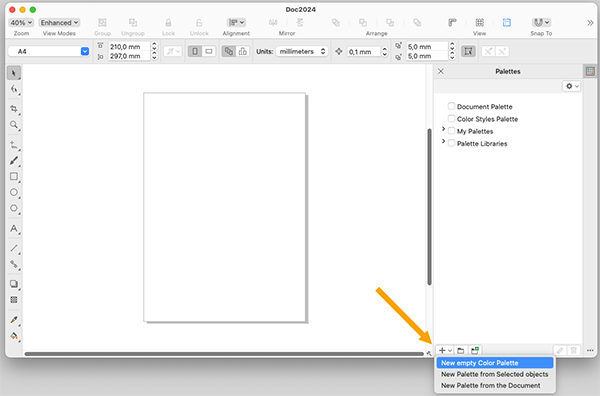
Task: Select the Rectangle tool
Action: [14, 176]
